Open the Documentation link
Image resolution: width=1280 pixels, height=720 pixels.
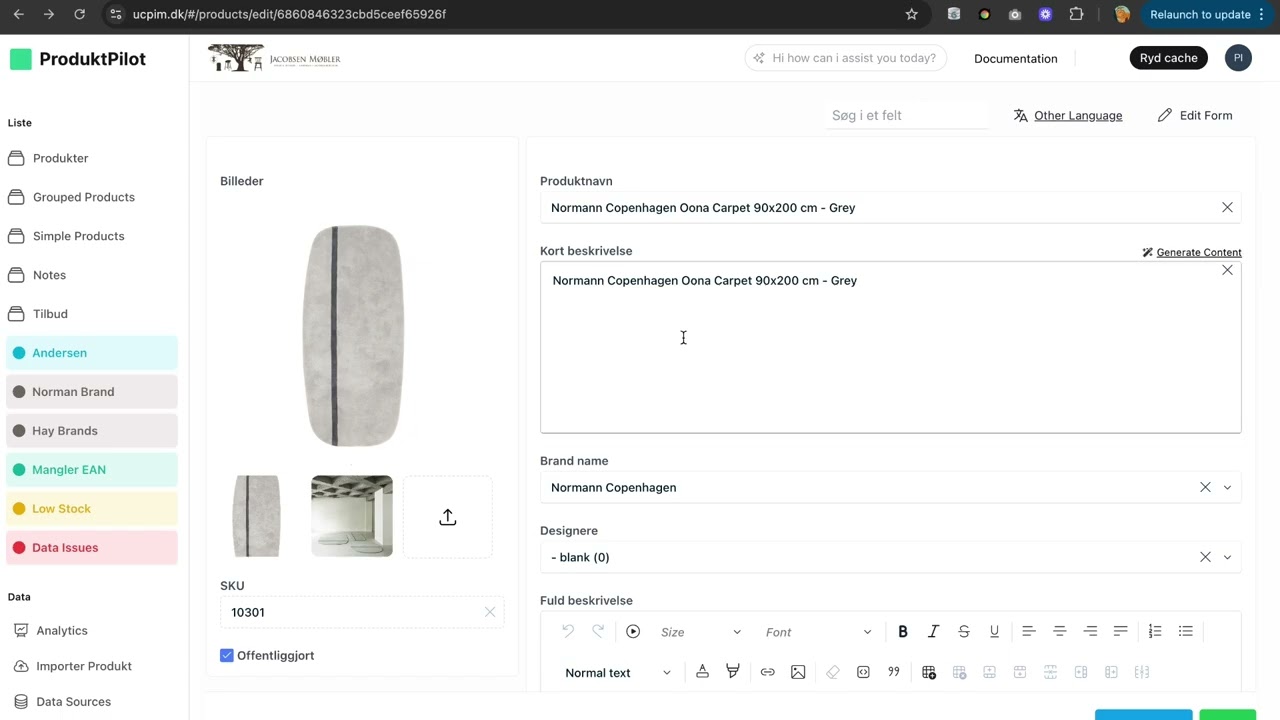[x=1015, y=58]
